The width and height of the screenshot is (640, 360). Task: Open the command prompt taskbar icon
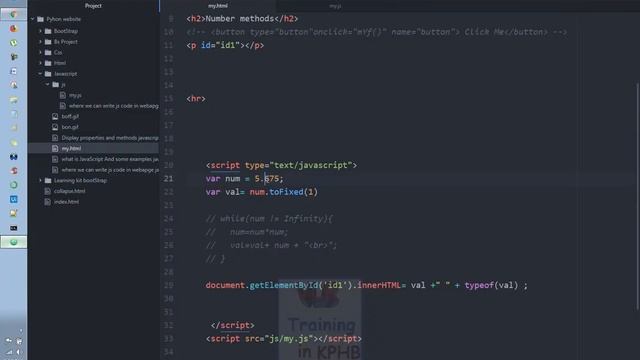pyautogui.click(x=13, y=228)
